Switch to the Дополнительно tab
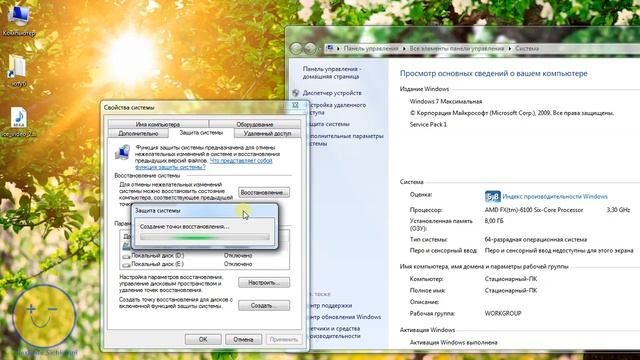640x360 pixels. click(x=138, y=133)
